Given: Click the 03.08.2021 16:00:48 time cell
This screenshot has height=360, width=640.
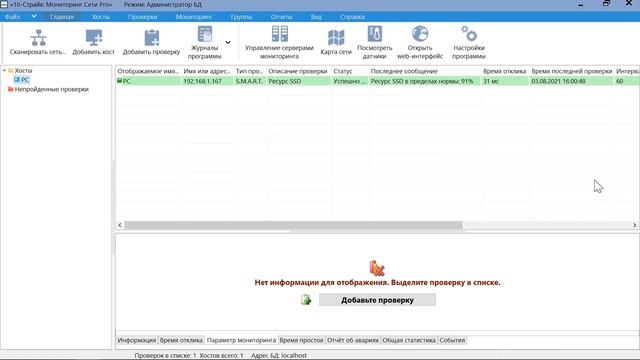Looking at the screenshot, I should click(x=571, y=81).
